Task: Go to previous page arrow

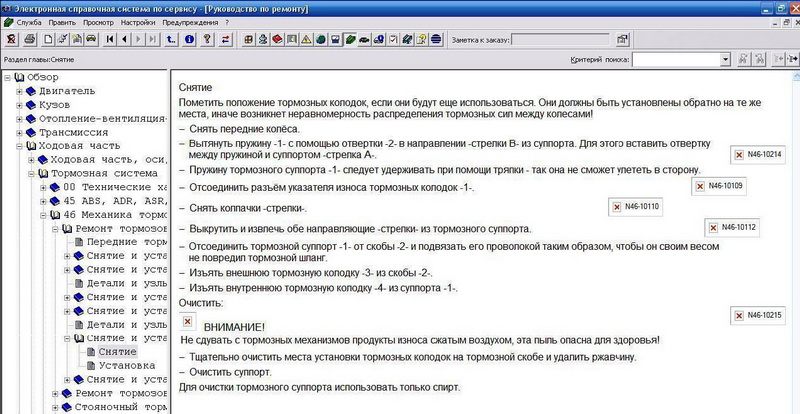Action: pyautogui.click(x=124, y=39)
